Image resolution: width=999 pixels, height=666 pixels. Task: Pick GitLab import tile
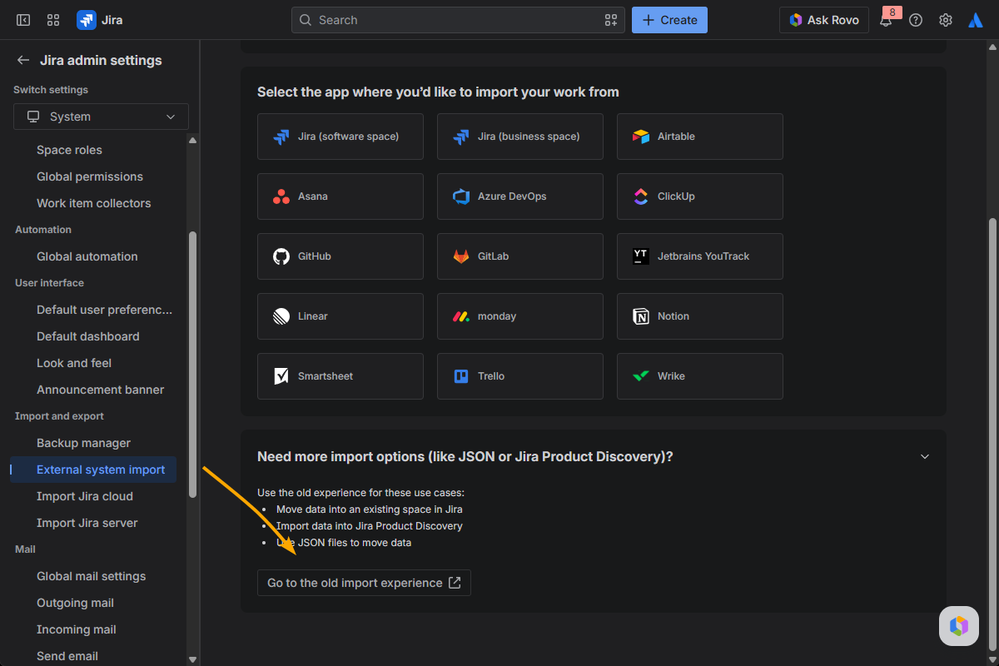coord(520,256)
